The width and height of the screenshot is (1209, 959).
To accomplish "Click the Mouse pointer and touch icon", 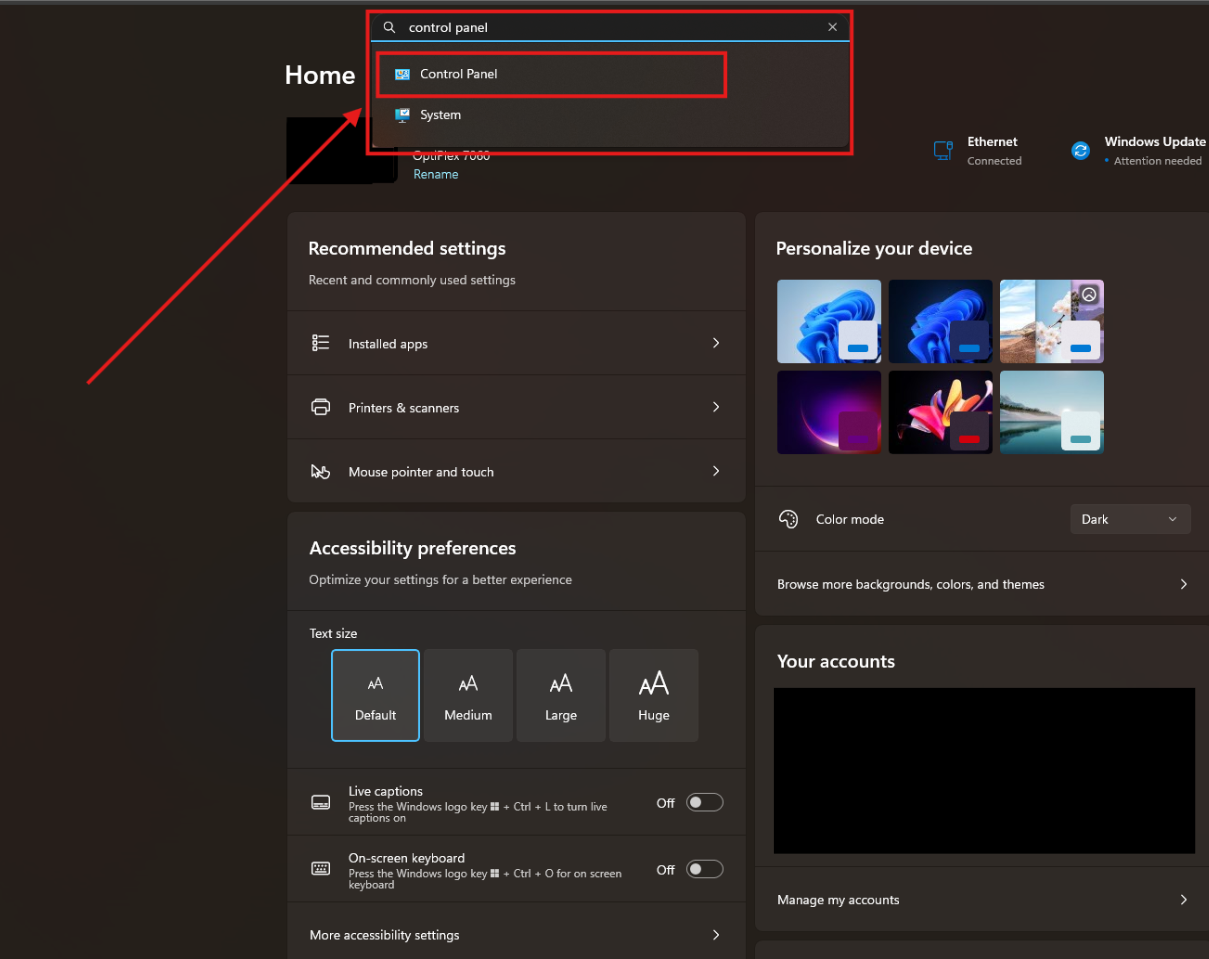I will [320, 471].
